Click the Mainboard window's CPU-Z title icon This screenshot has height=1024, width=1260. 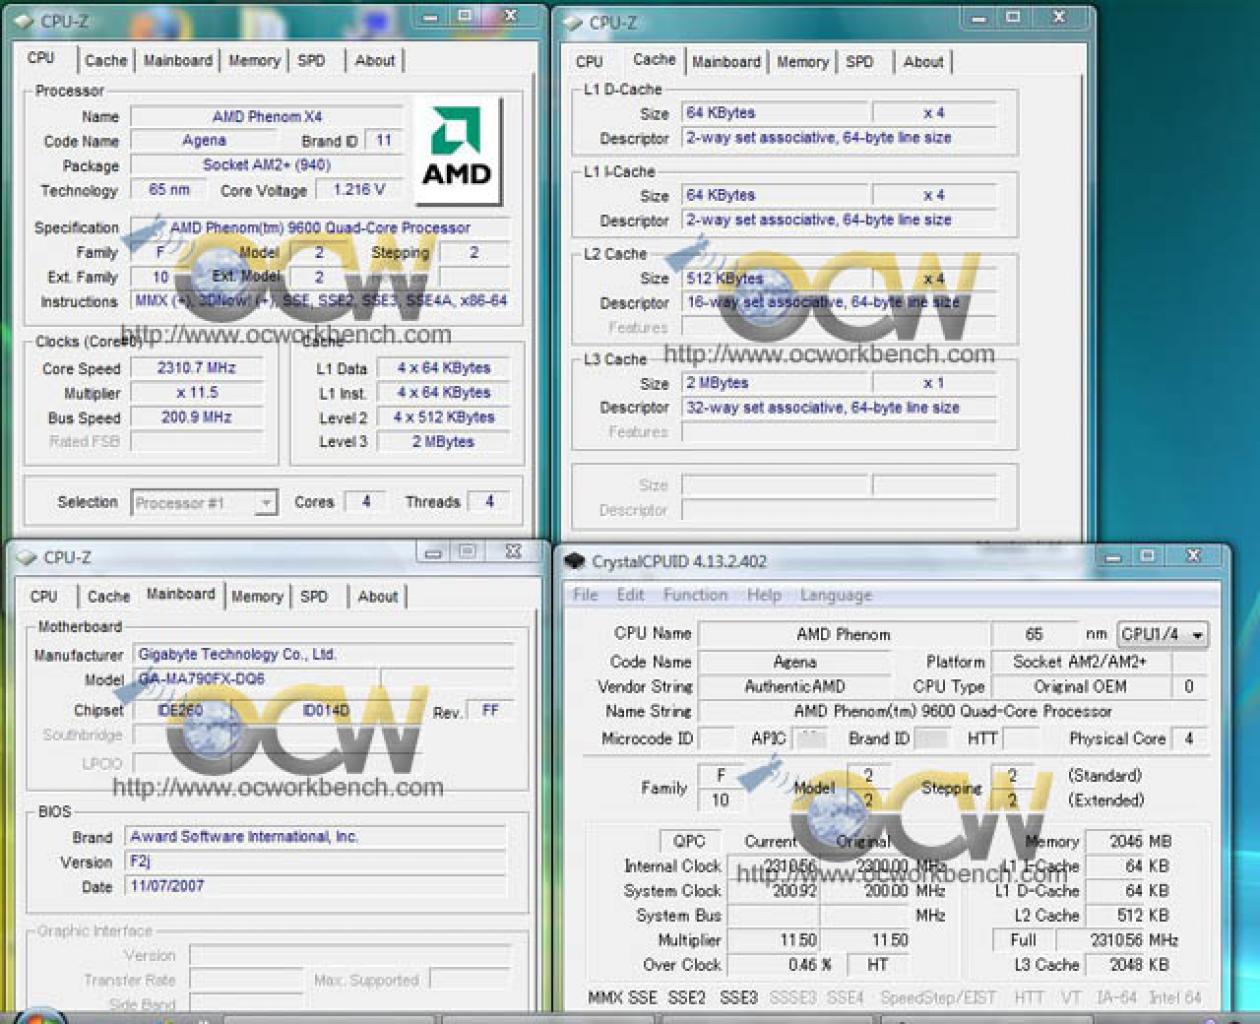click(x=27, y=558)
